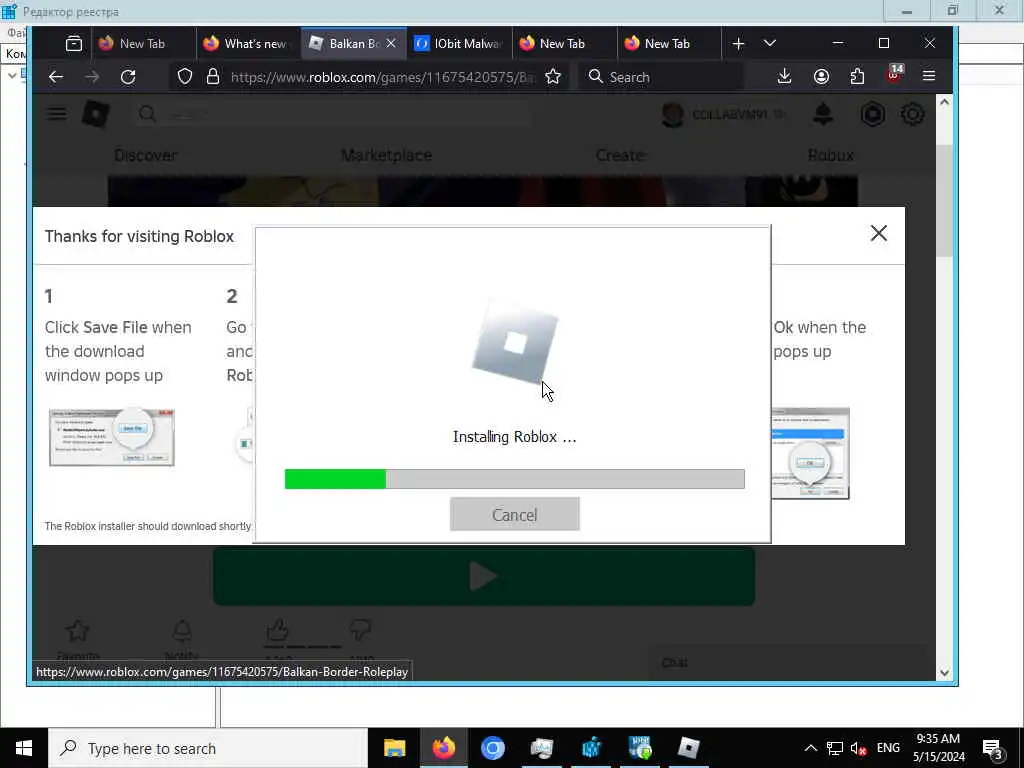Open the tracking protection shield icon

(185, 76)
